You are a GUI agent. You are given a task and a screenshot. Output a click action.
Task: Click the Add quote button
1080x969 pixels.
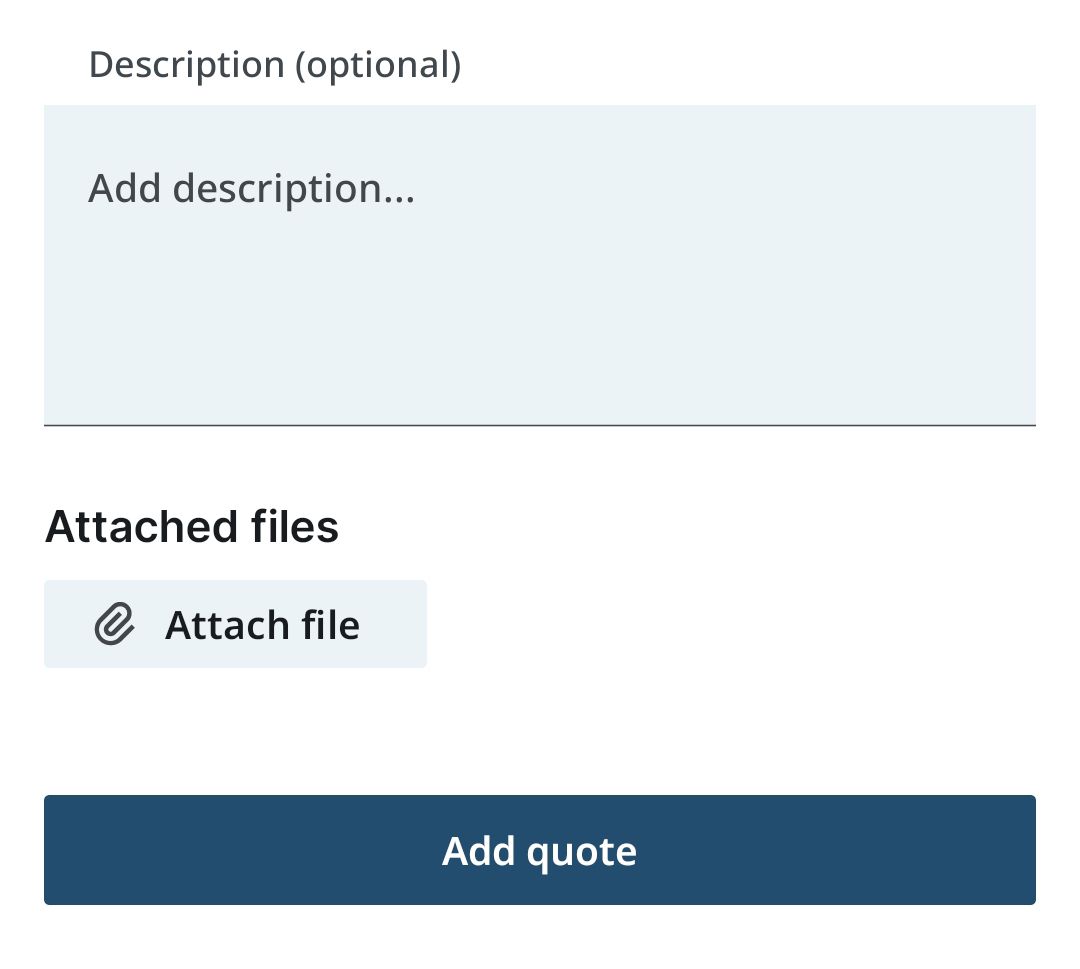point(539,850)
